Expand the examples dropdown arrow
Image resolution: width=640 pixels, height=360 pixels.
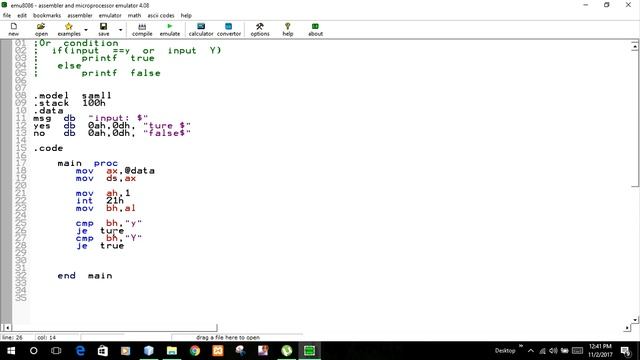pos(86,30)
